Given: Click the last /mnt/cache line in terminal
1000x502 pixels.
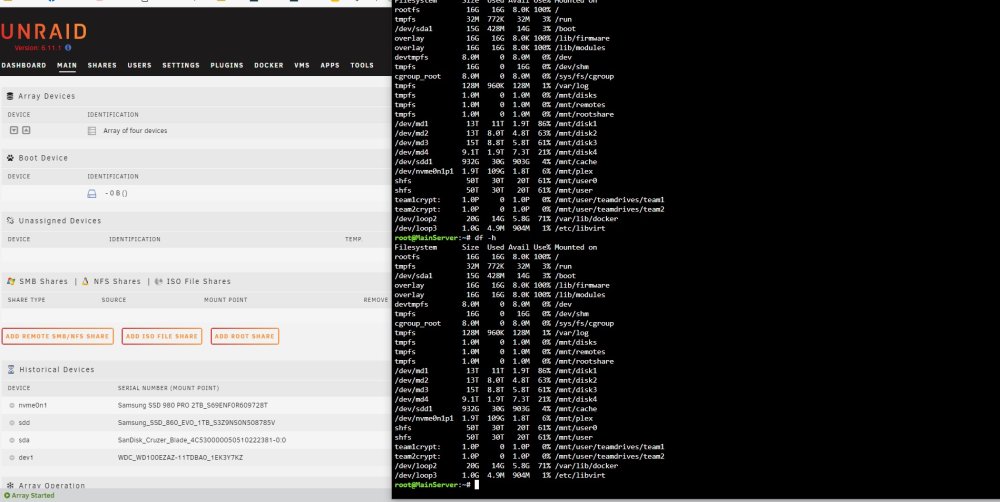Looking at the screenshot, I should pyautogui.click(x=496, y=409).
